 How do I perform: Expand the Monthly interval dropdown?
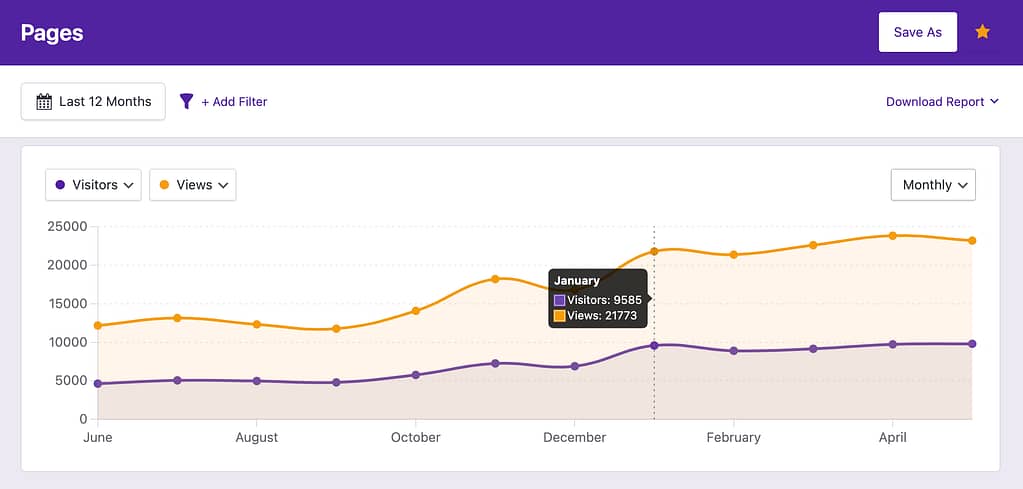click(933, 185)
